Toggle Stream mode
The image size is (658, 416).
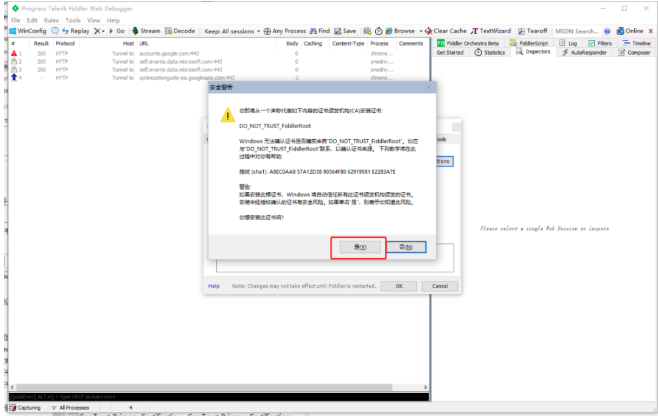click(146, 31)
